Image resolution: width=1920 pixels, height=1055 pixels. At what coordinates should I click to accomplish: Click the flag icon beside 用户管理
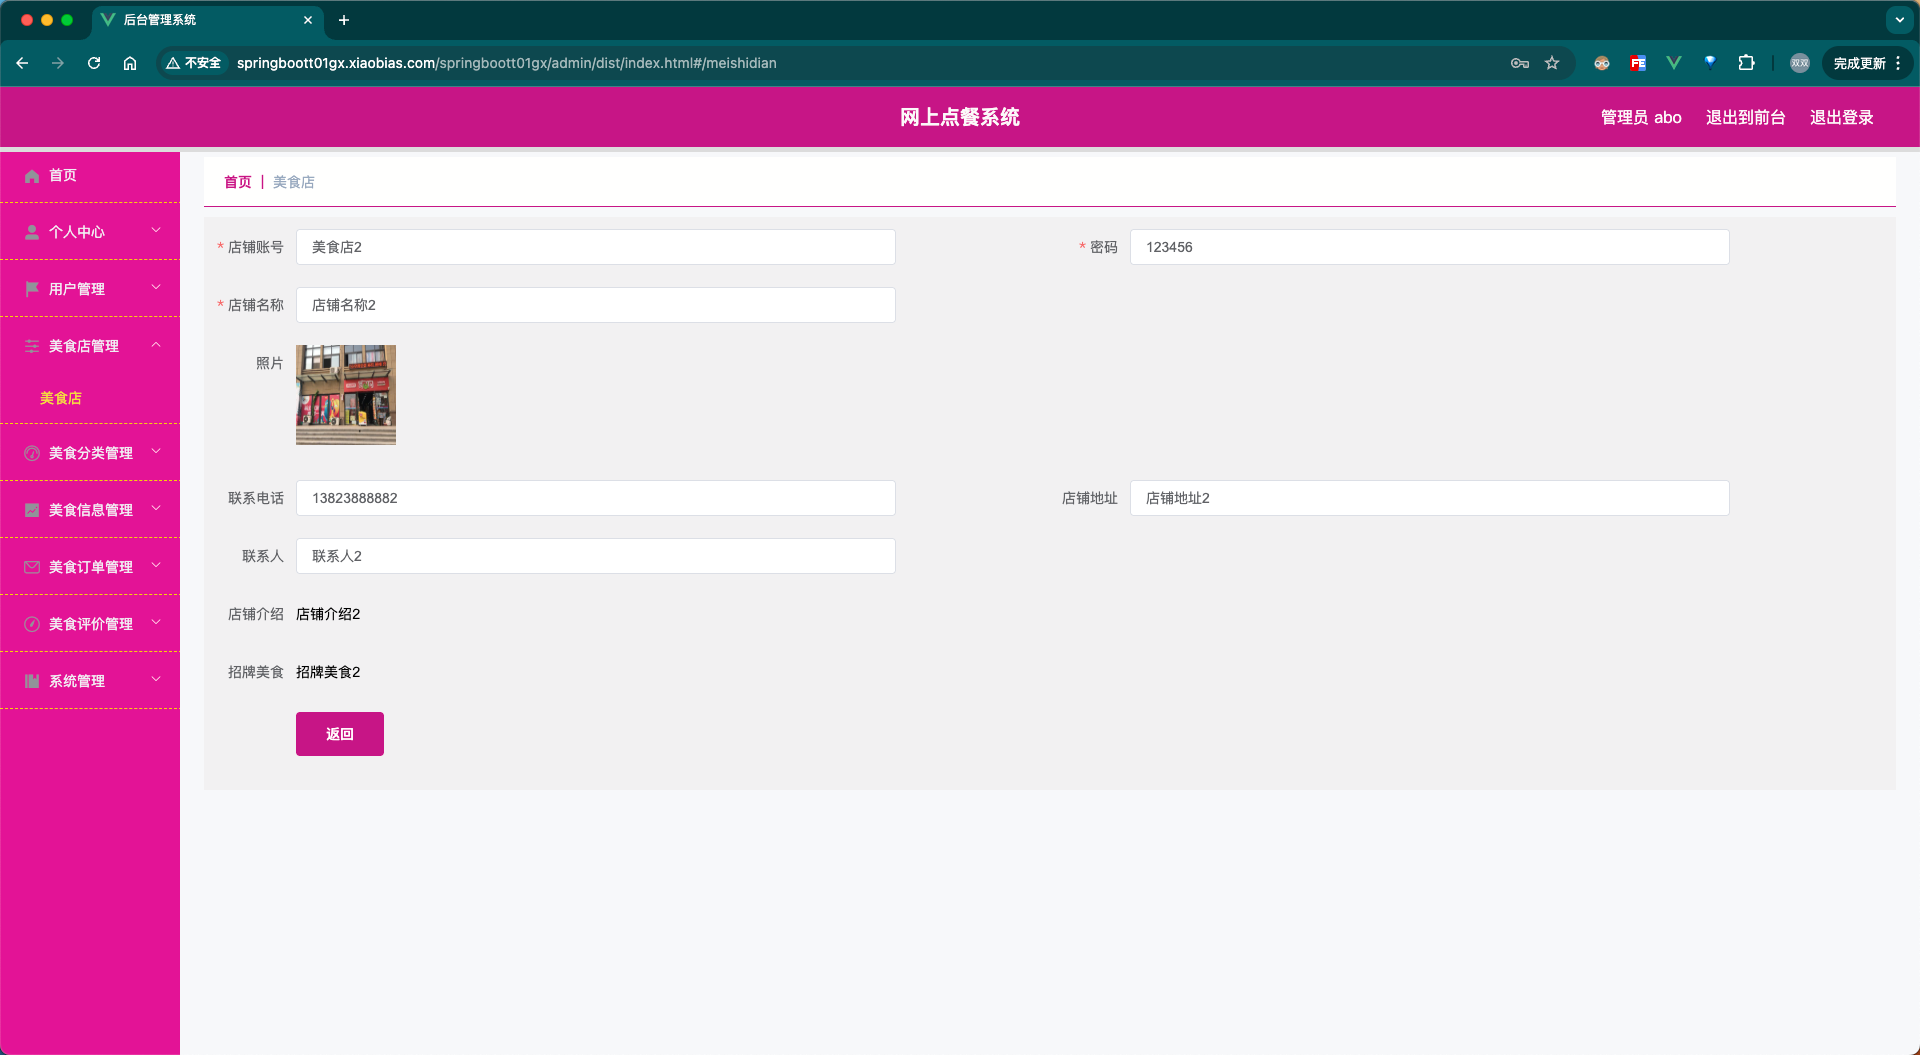pos(32,289)
